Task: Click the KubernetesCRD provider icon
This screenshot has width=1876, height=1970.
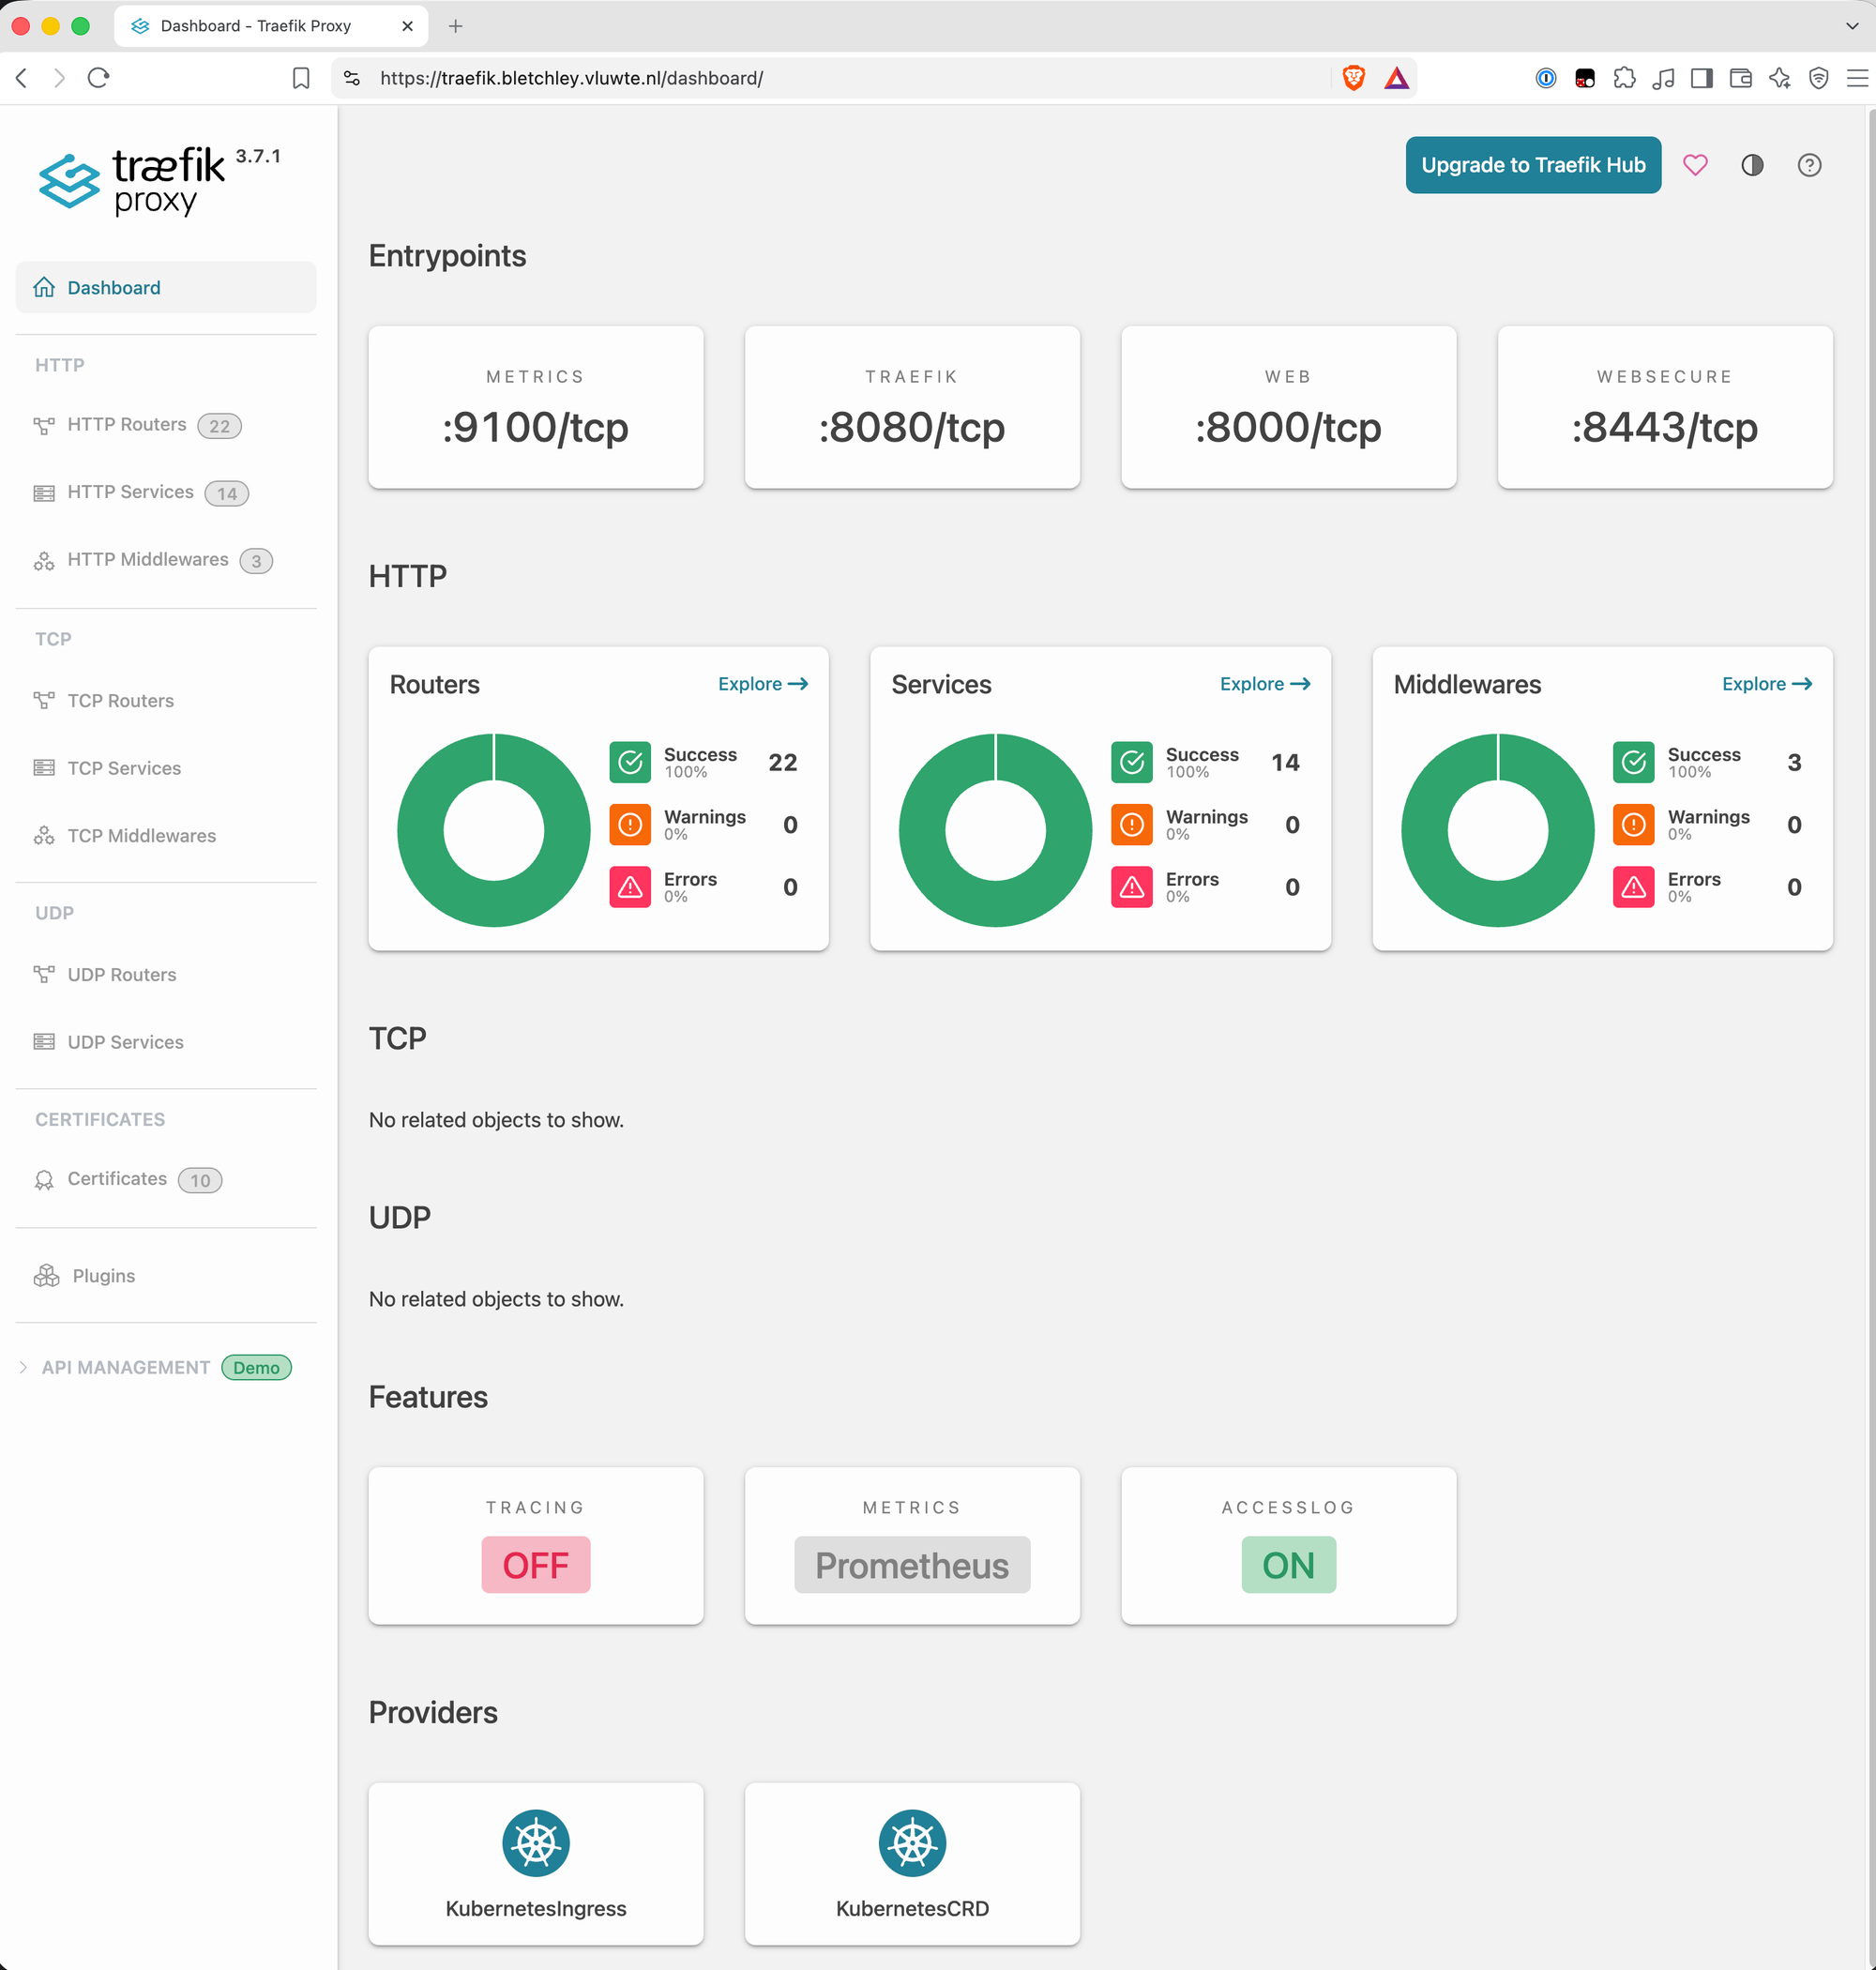Action: [912, 1843]
